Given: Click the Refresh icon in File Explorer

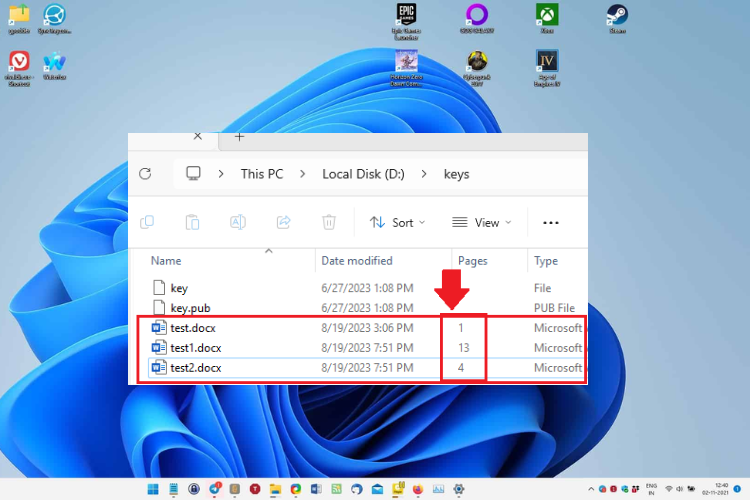Looking at the screenshot, I should pyautogui.click(x=145, y=174).
